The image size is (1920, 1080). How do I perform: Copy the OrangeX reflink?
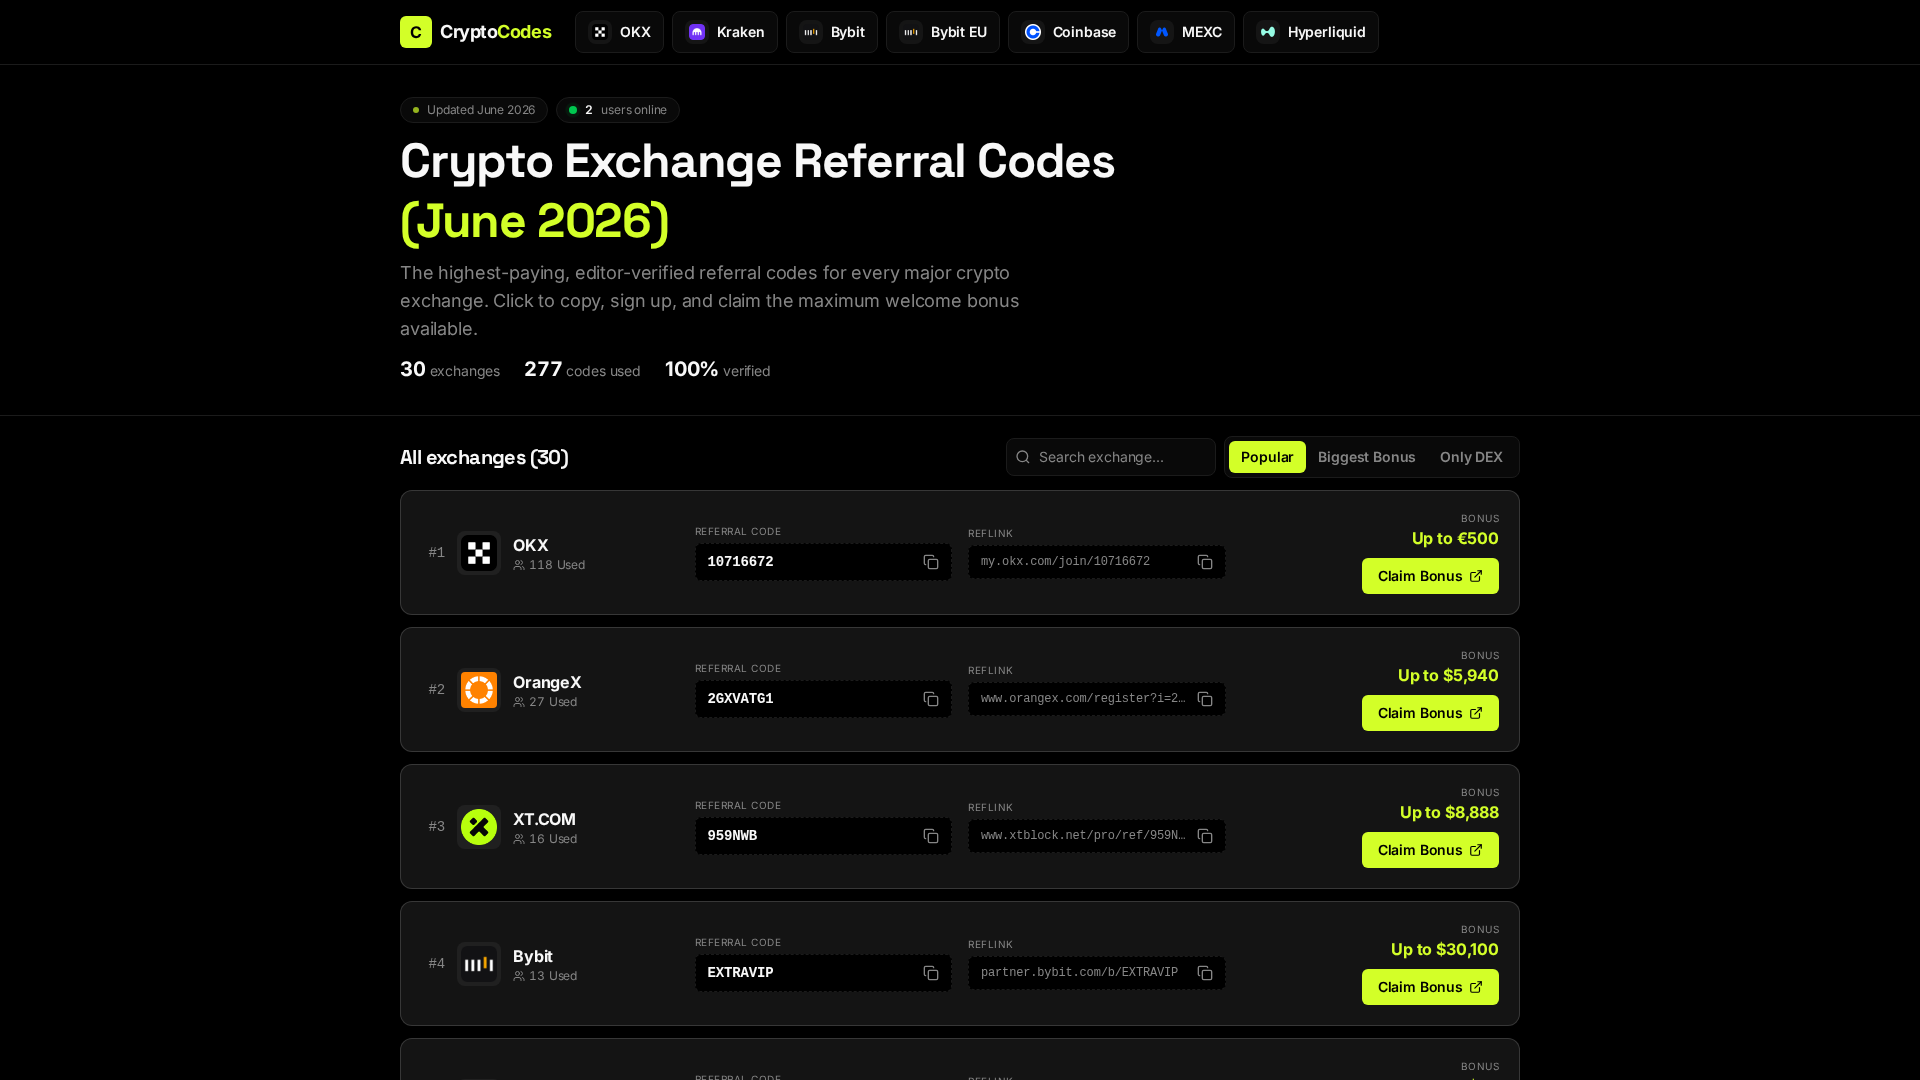[x=1205, y=699]
